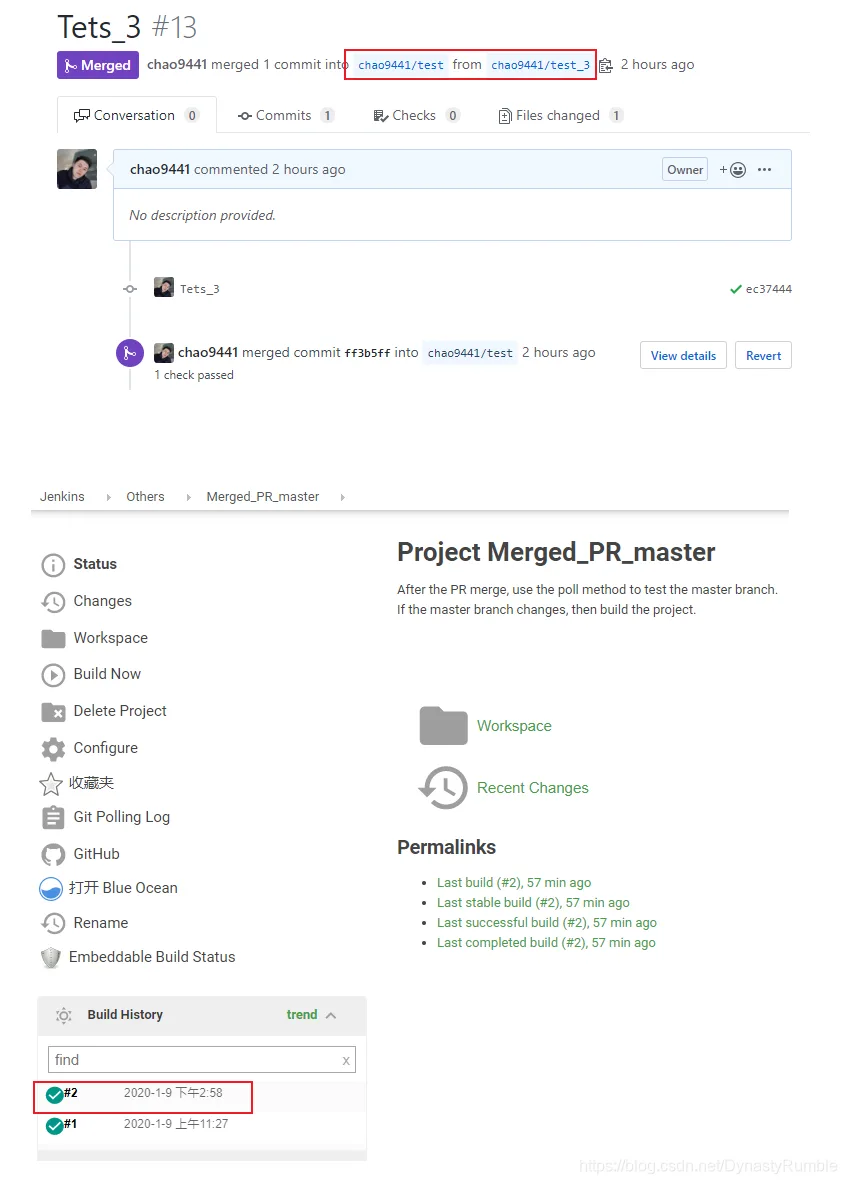
Task: Expand the Jenkins breadcrumb arrow
Action: (x=109, y=497)
